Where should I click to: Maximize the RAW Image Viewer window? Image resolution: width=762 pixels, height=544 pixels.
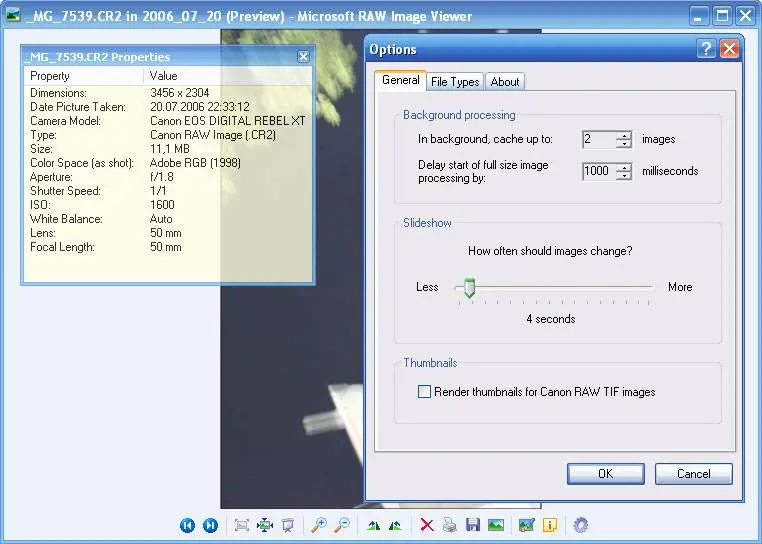[722, 16]
